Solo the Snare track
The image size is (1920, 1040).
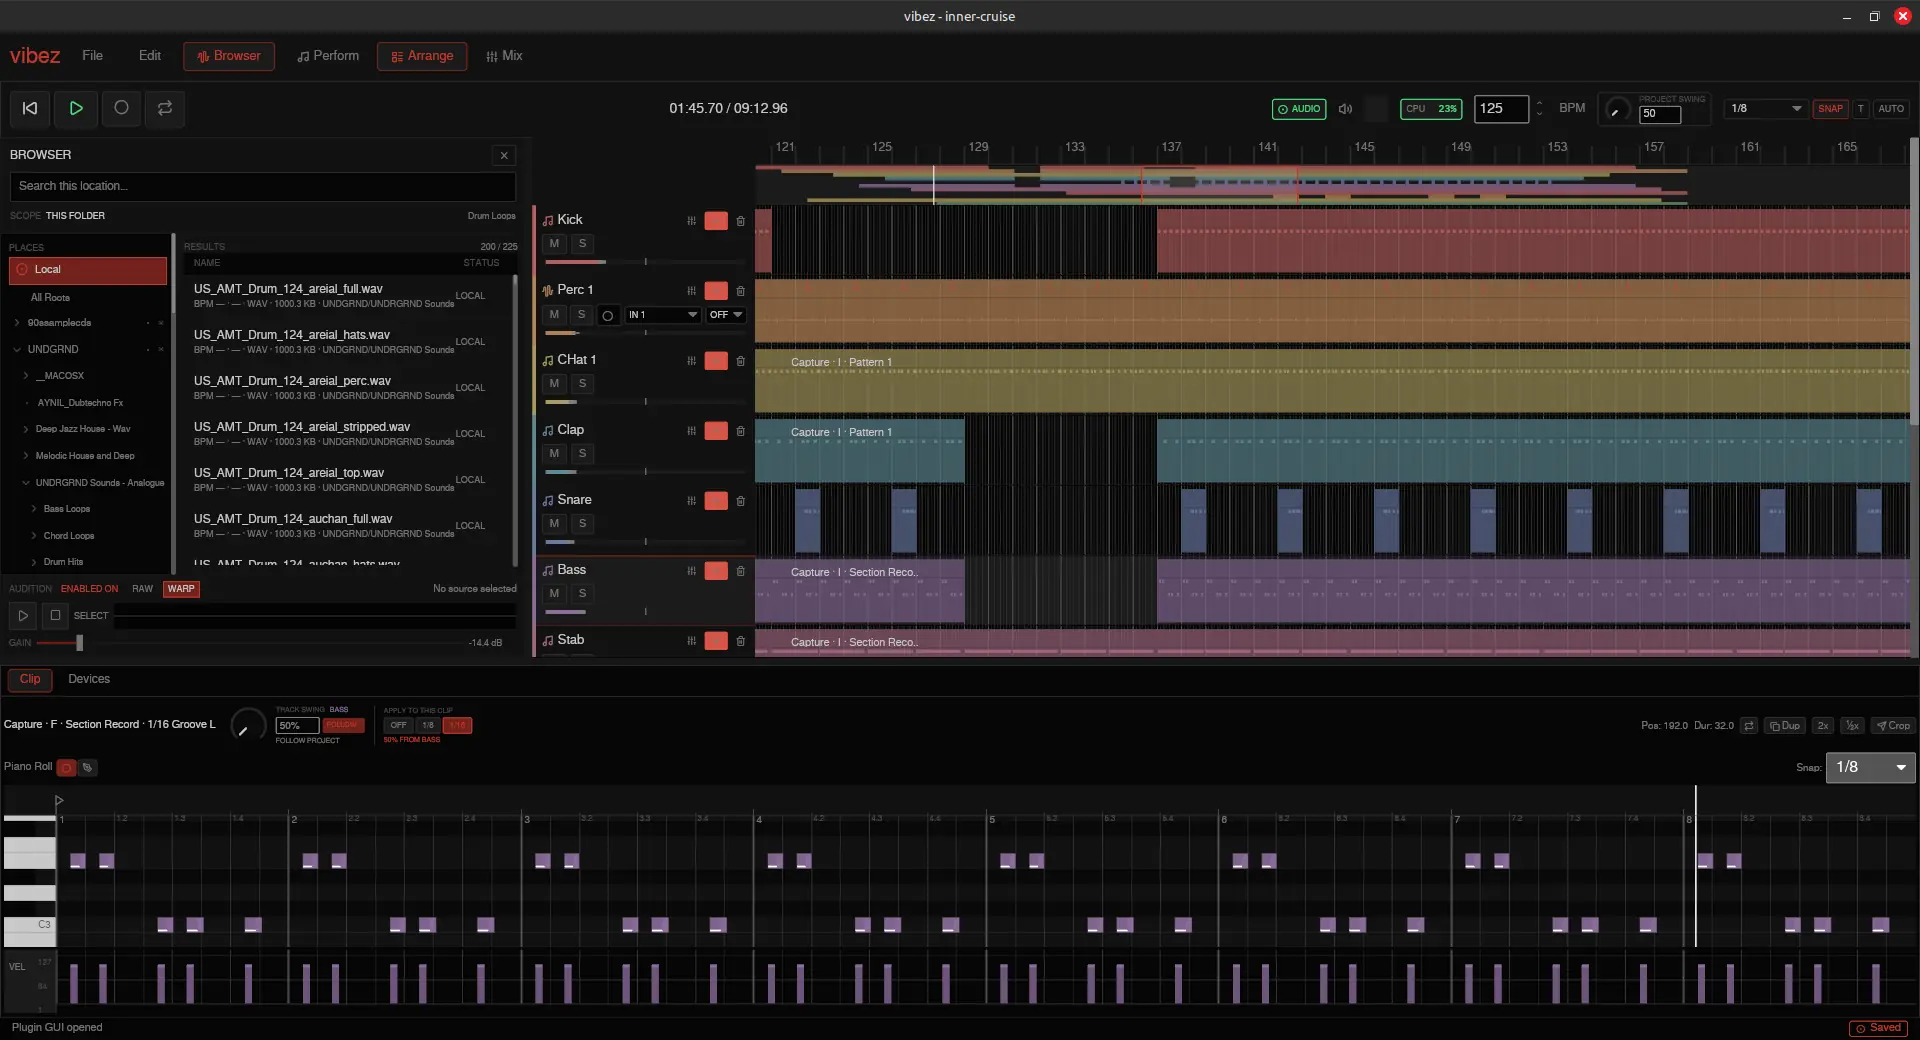tap(582, 524)
